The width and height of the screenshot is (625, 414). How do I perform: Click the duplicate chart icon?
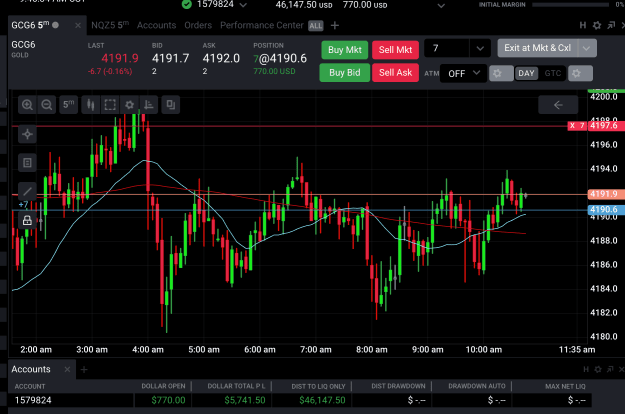click(171, 105)
